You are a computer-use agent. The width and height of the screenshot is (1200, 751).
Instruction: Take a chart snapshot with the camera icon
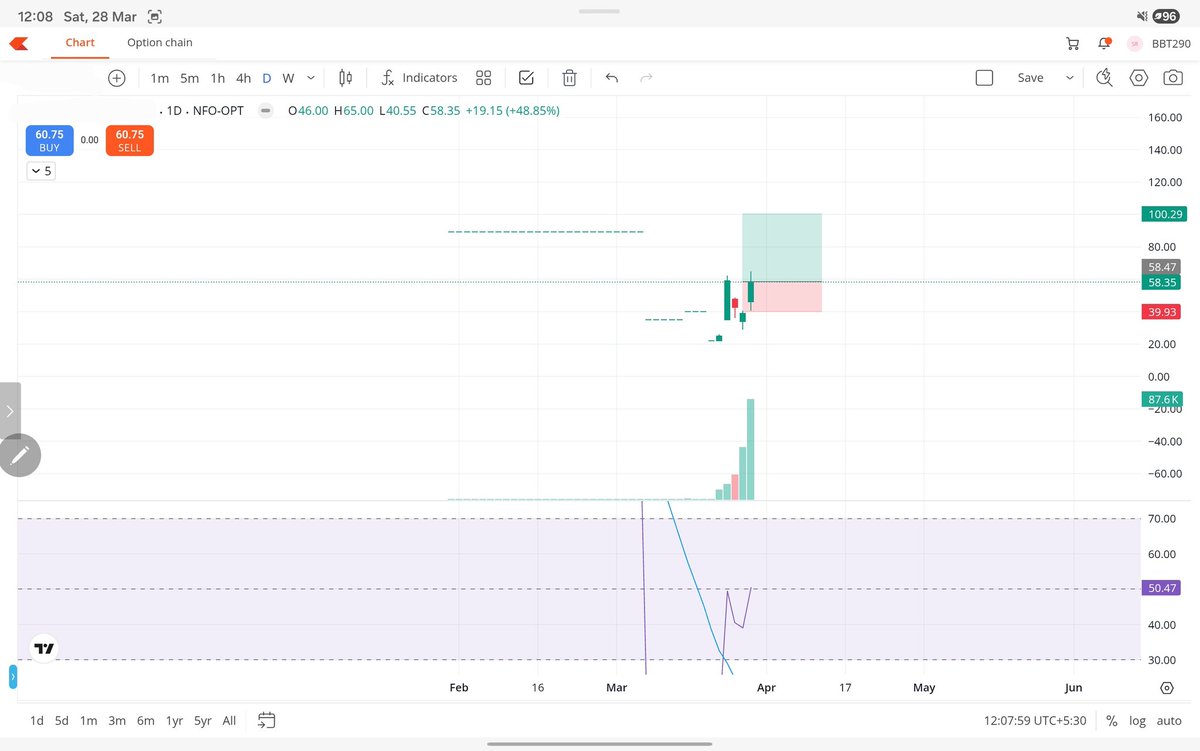click(x=1171, y=78)
